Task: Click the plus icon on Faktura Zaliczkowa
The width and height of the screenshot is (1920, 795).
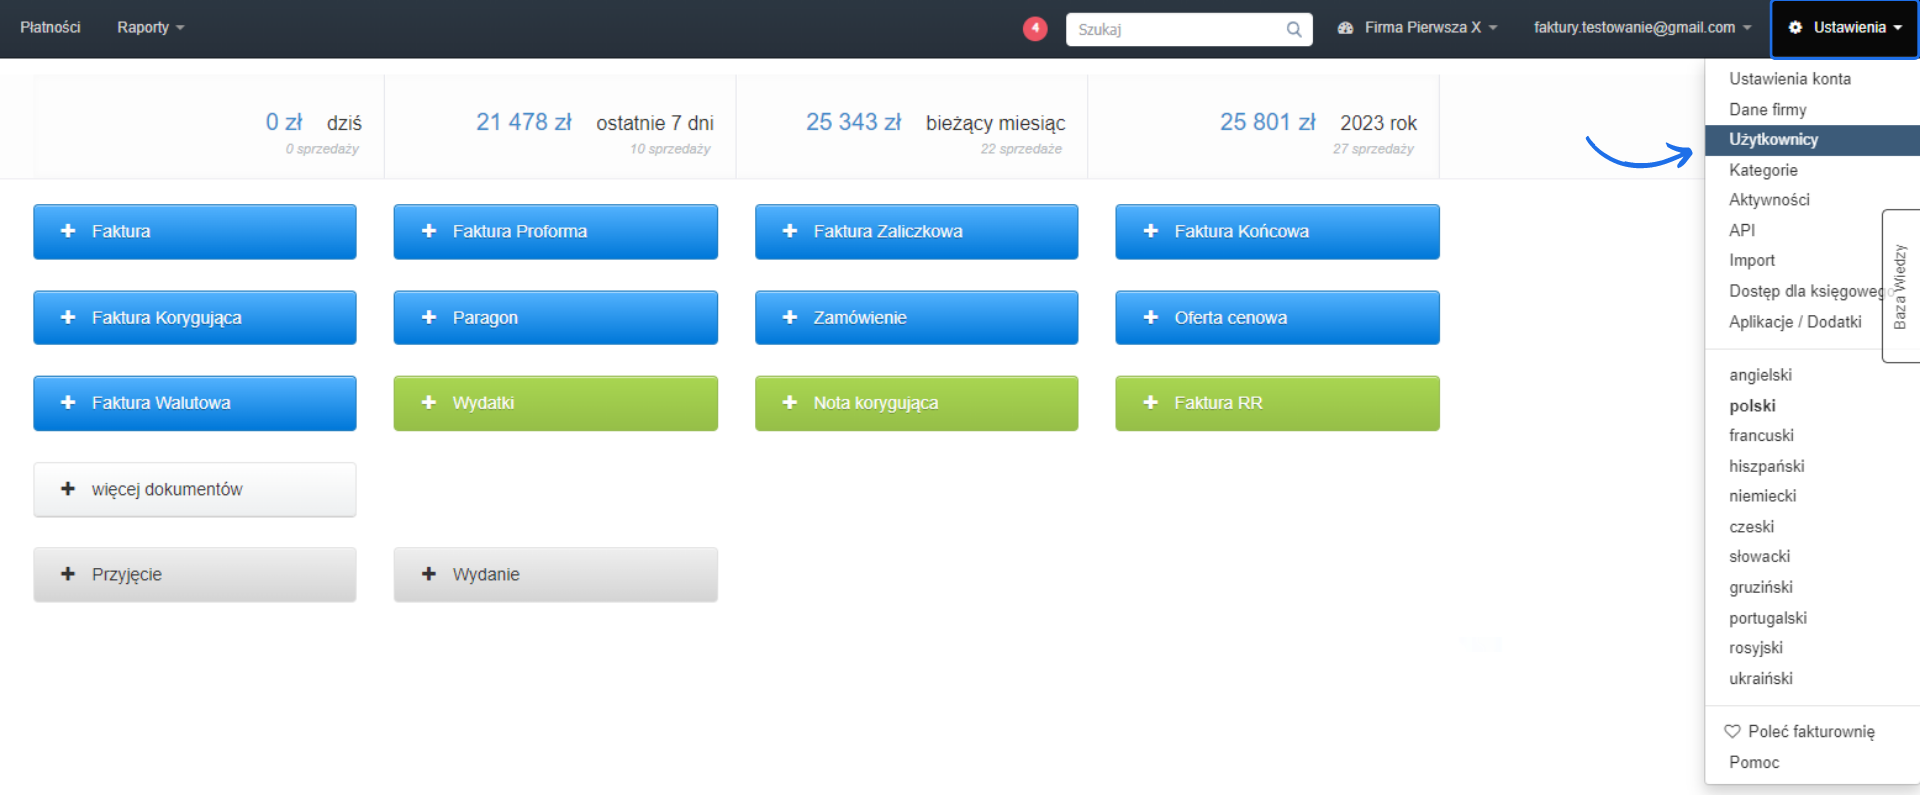Action: pyautogui.click(x=790, y=231)
